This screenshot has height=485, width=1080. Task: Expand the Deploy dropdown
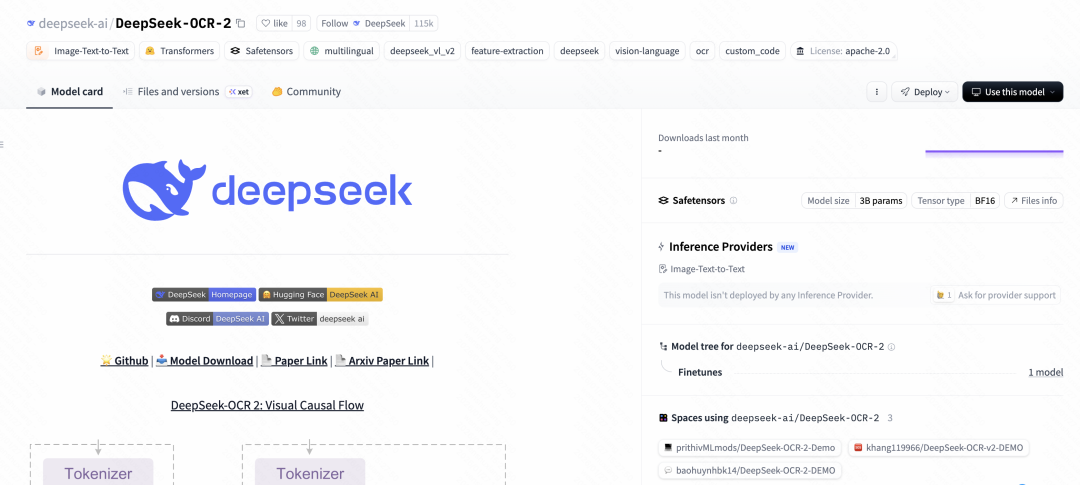923,92
